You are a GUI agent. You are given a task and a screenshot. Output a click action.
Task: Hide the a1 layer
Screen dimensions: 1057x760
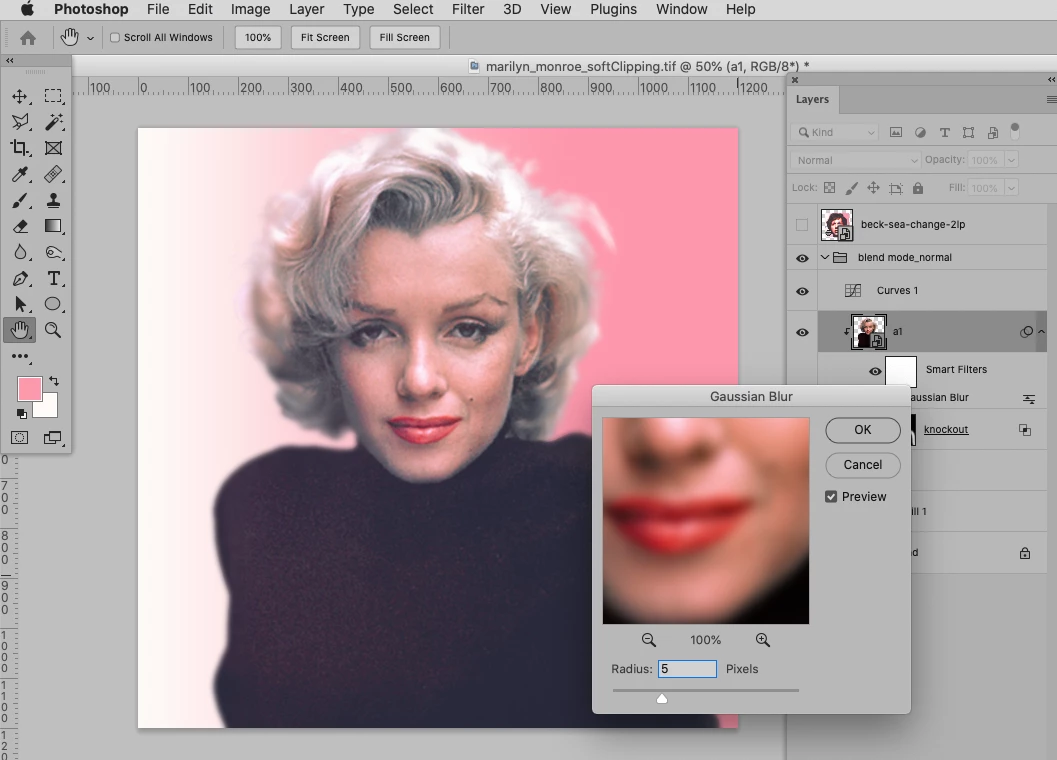click(802, 332)
